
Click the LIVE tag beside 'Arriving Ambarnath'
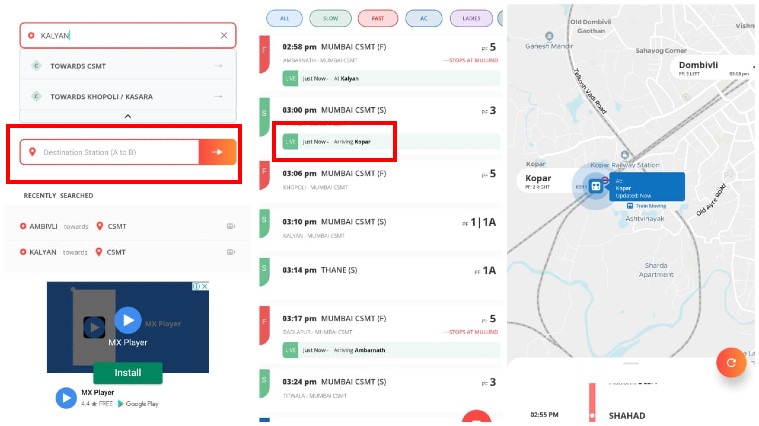click(290, 350)
